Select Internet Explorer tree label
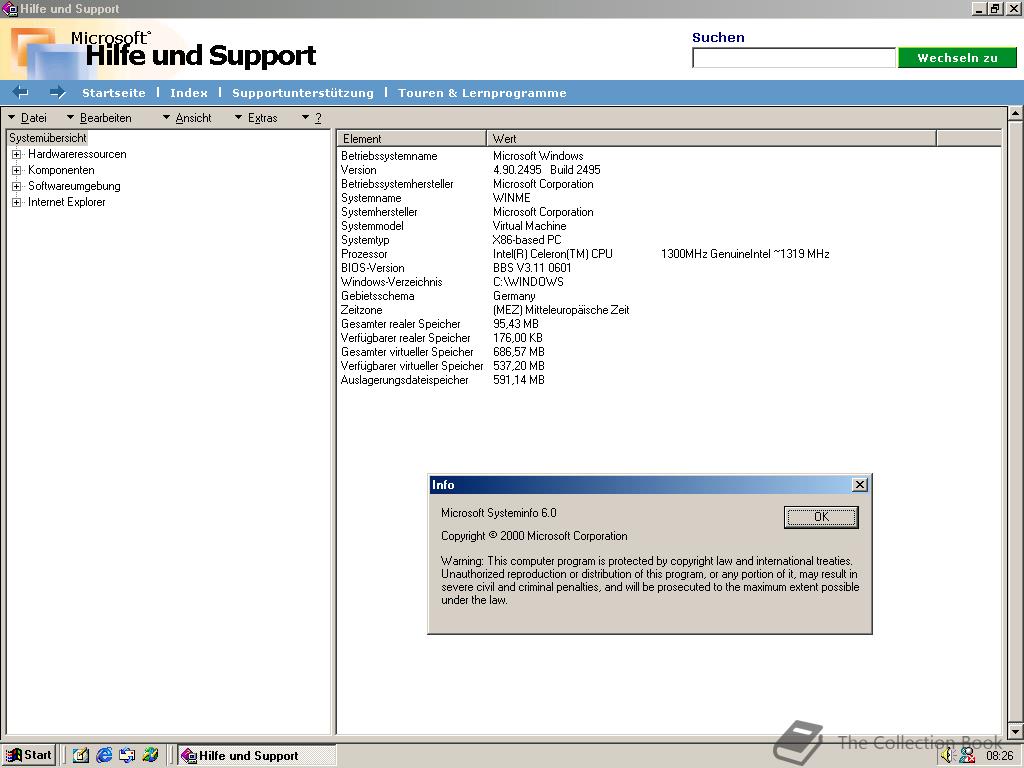This screenshot has width=1024, height=768. click(x=67, y=202)
